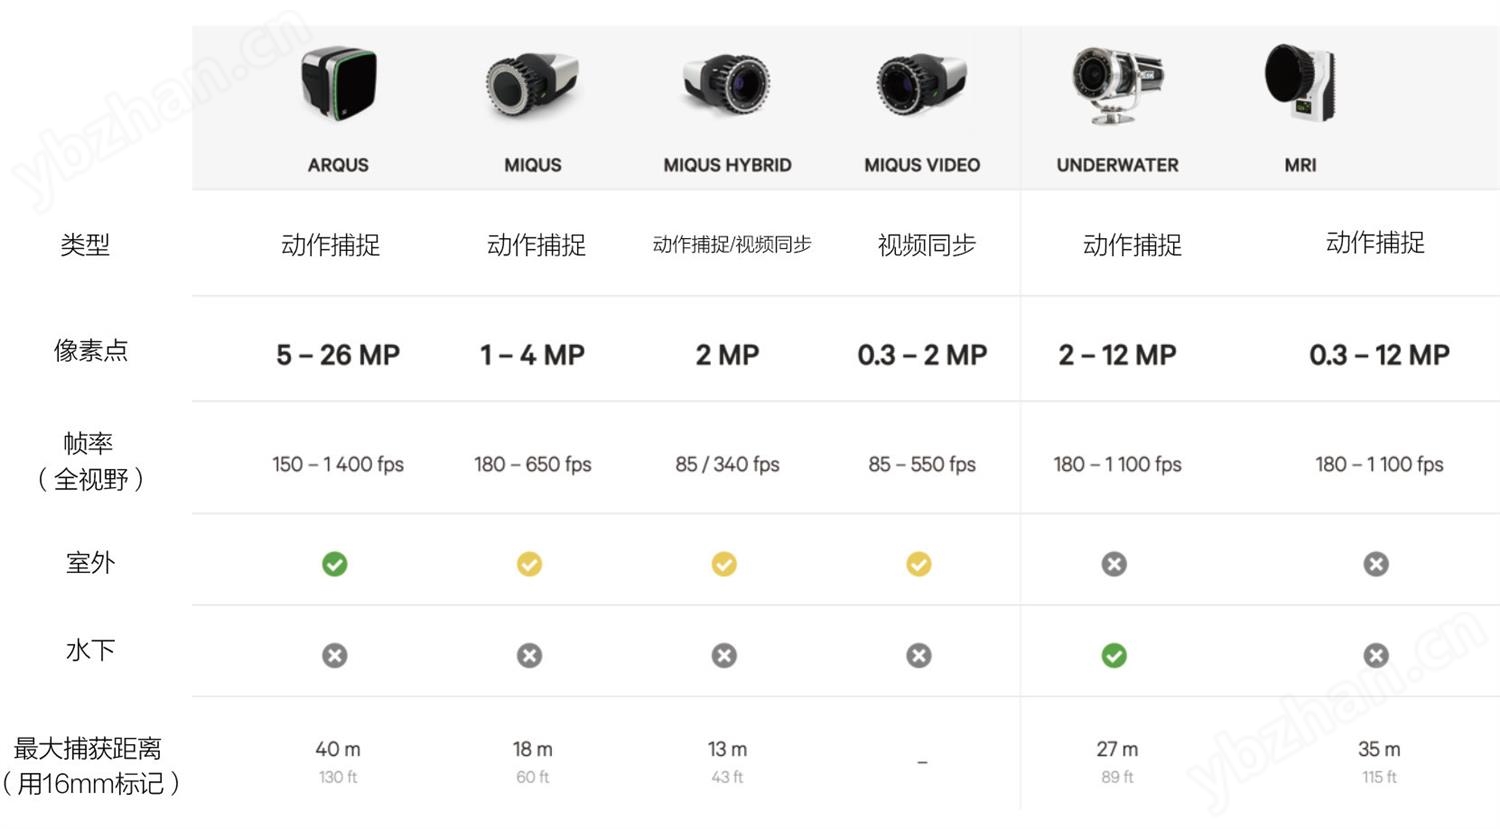Click gray outdoor cross under MRI

click(x=1376, y=564)
